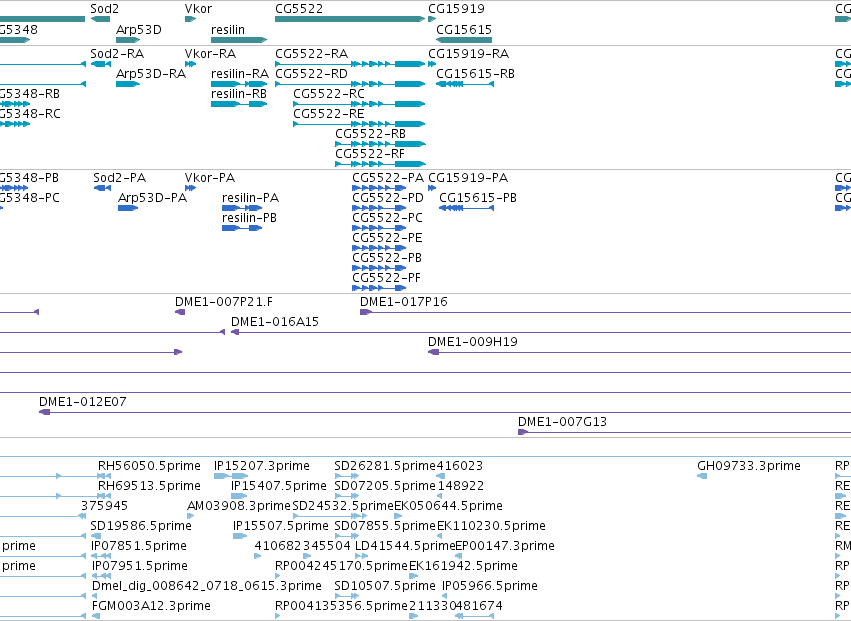Screen dimensions: 851x621
Task: Open the DME1-009H19 clone label
Action: tap(473, 342)
